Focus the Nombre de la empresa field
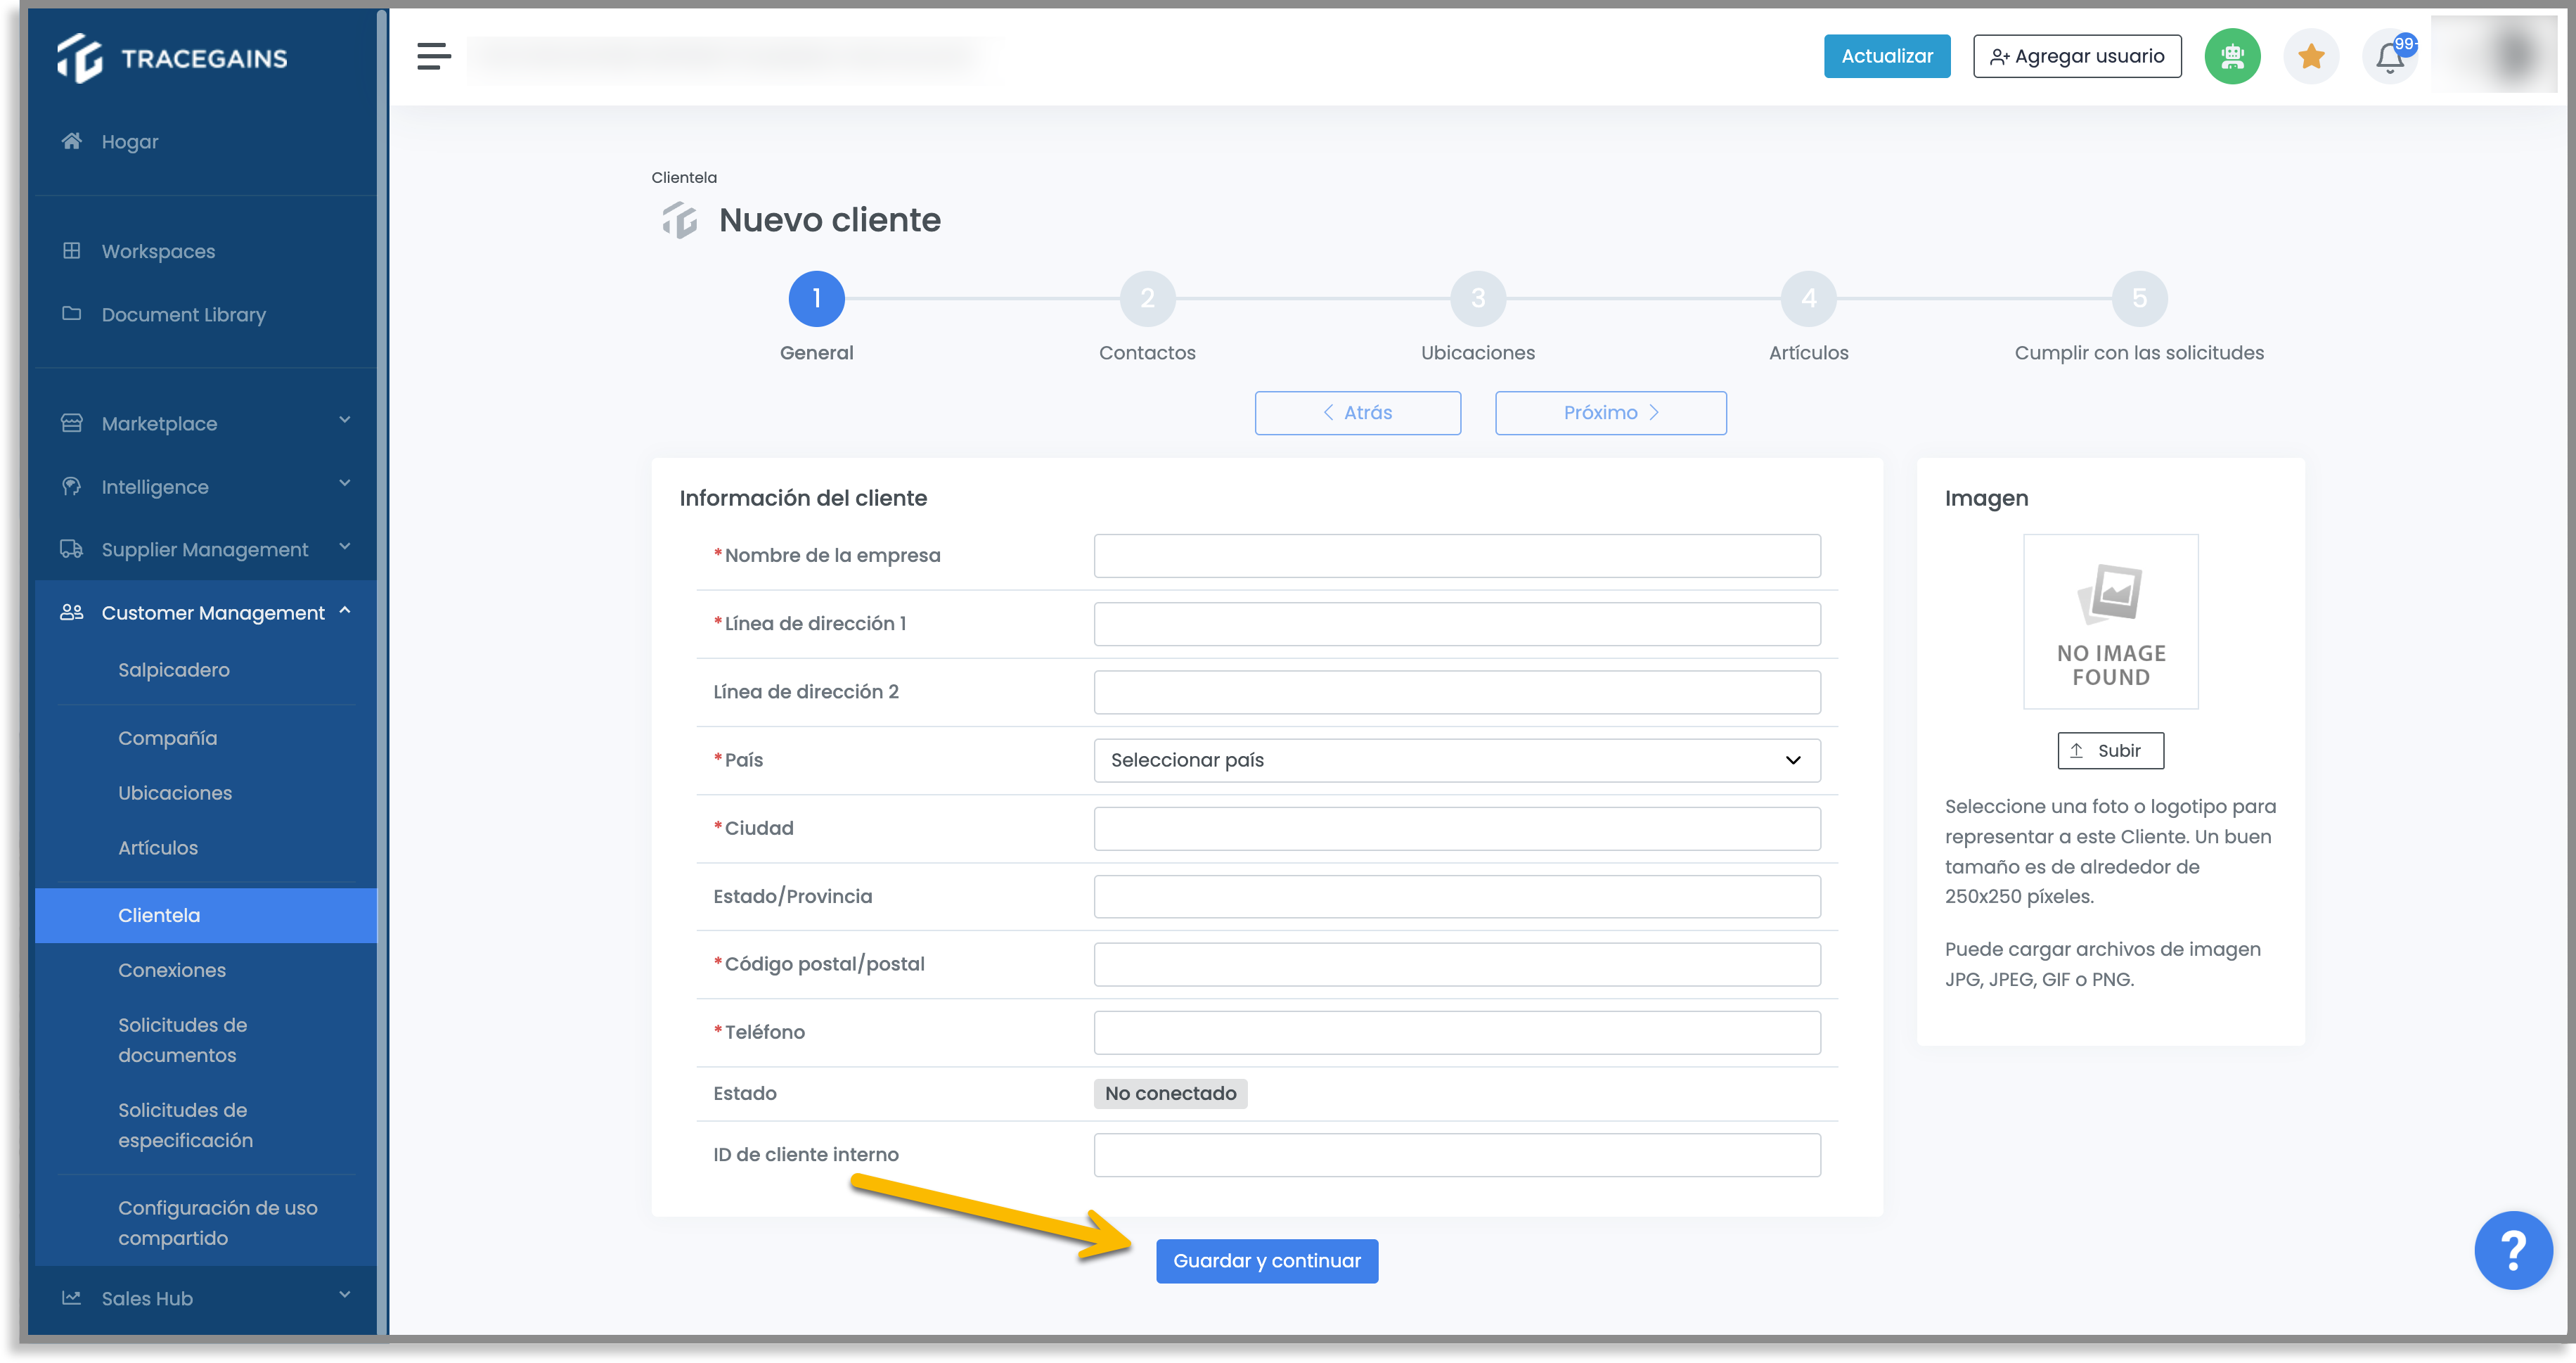2576x1363 pixels. [1456, 555]
